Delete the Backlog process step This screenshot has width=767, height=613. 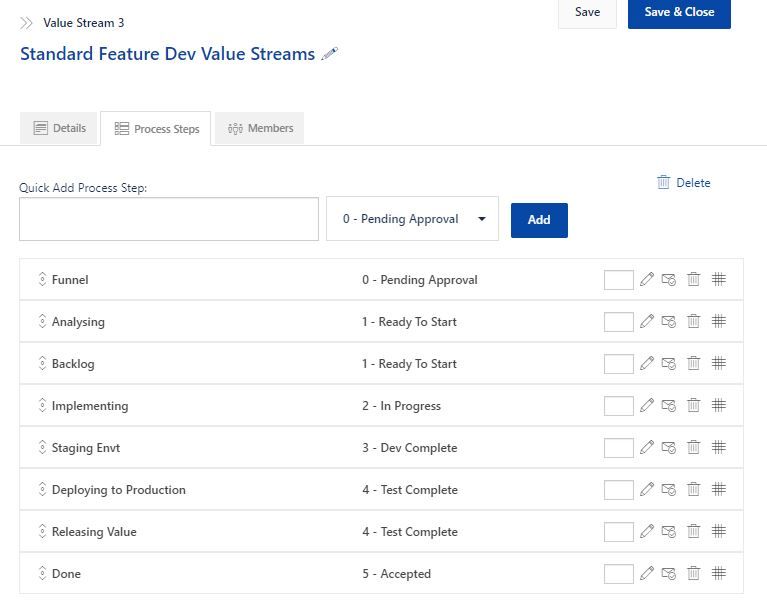[x=693, y=363]
